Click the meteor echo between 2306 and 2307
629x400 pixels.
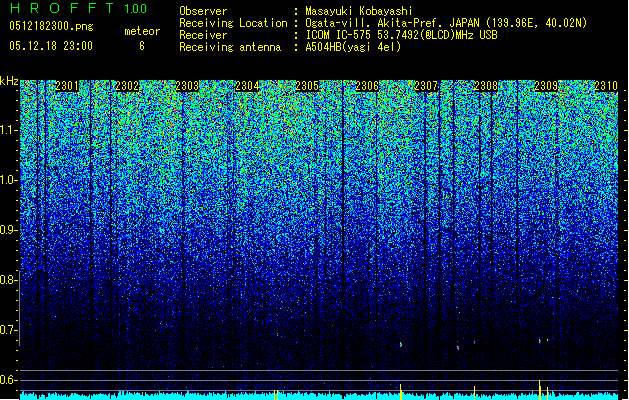pyautogui.click(x=400, y=344)
